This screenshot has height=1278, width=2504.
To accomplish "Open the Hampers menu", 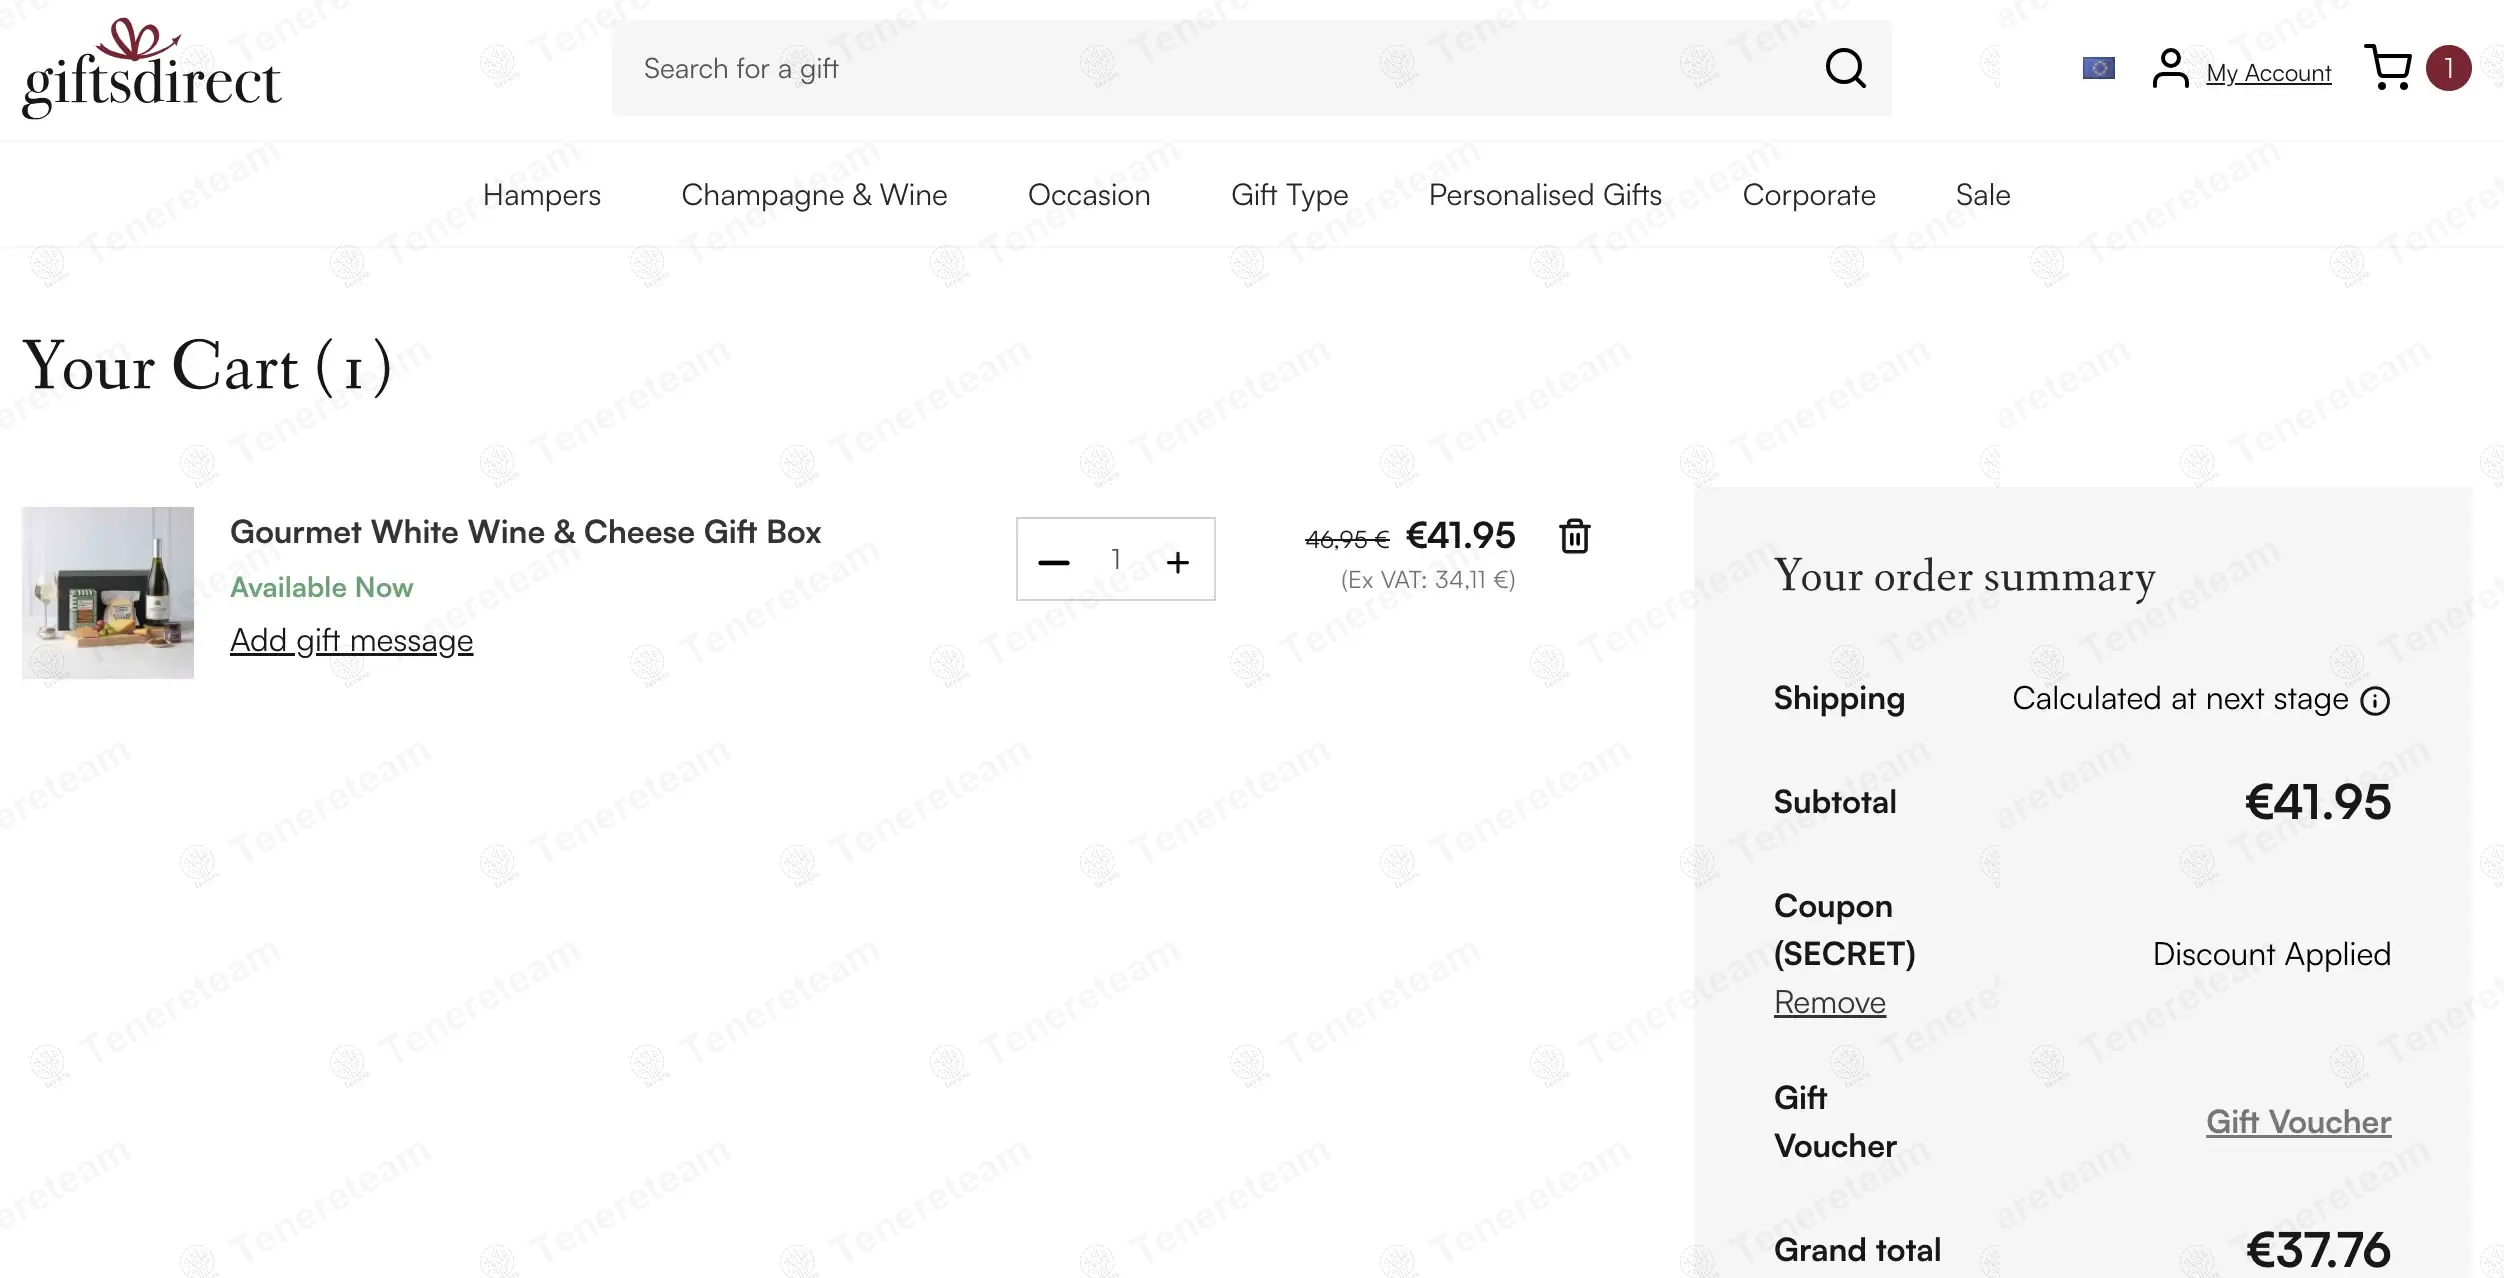I will [x=542, y=195].
